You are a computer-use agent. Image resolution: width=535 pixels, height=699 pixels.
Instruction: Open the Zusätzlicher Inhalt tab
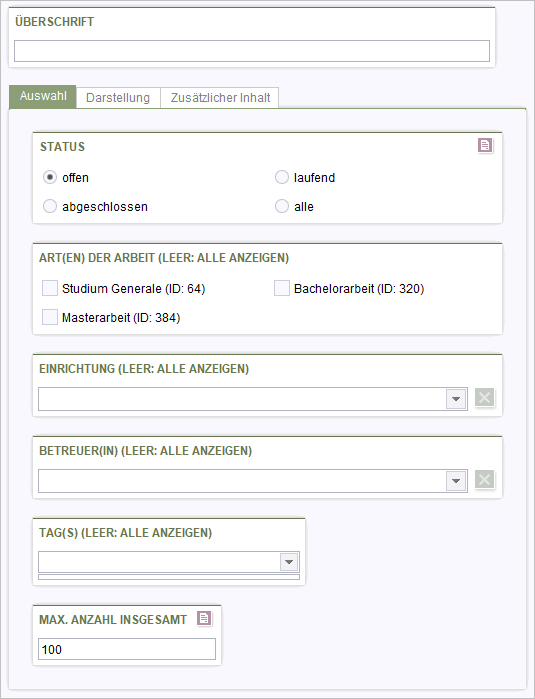tap(220, 98)
